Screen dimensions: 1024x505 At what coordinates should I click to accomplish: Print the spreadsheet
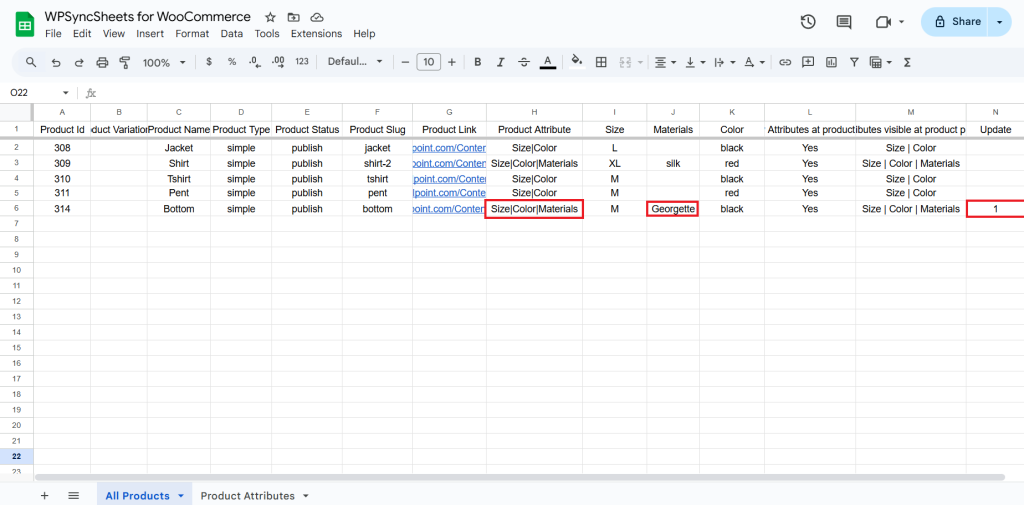tap(102, 63)
